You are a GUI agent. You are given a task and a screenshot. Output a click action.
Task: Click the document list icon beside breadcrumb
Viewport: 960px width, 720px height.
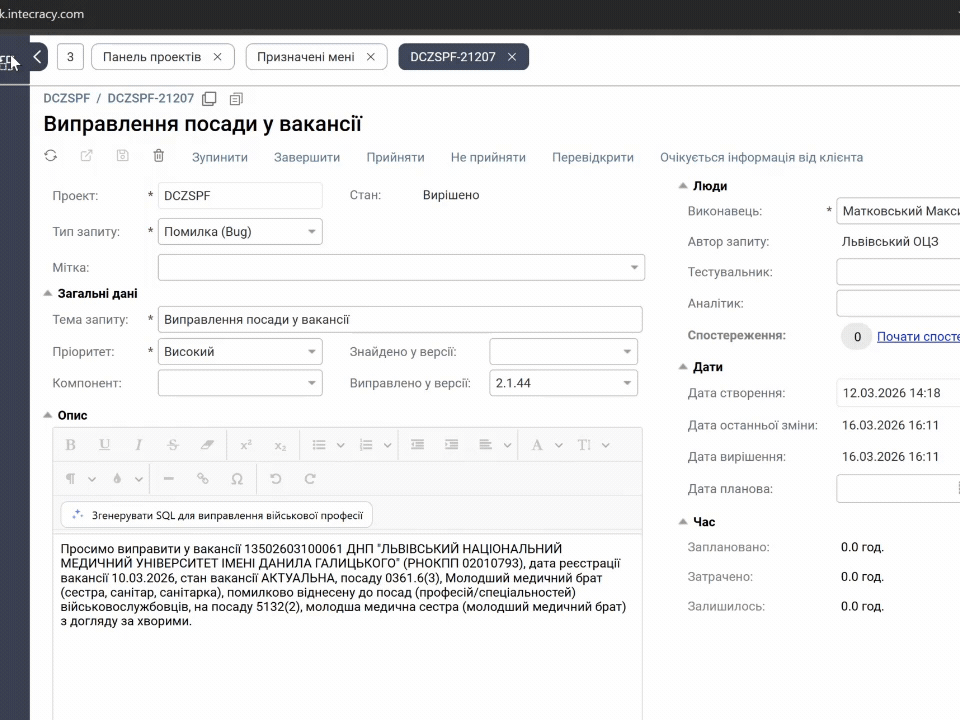pyautogui.click(x=236, y=99)
